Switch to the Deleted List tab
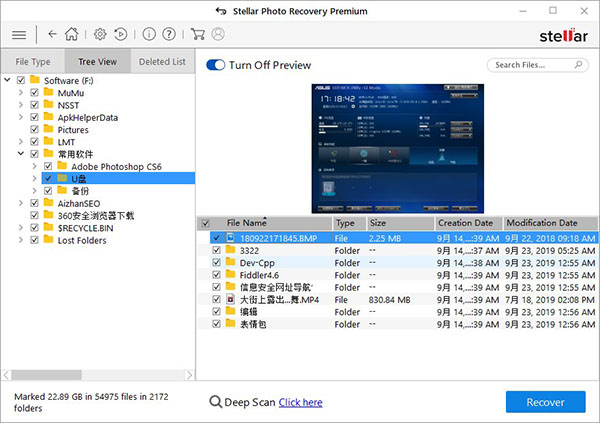 click(x=161, y=62)
